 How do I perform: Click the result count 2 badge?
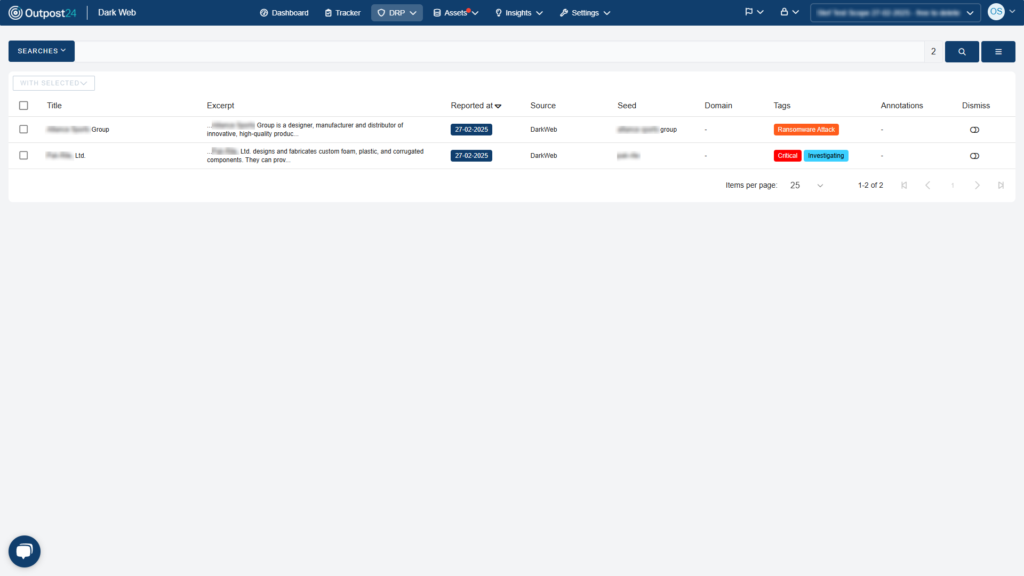tap(933, 52)
